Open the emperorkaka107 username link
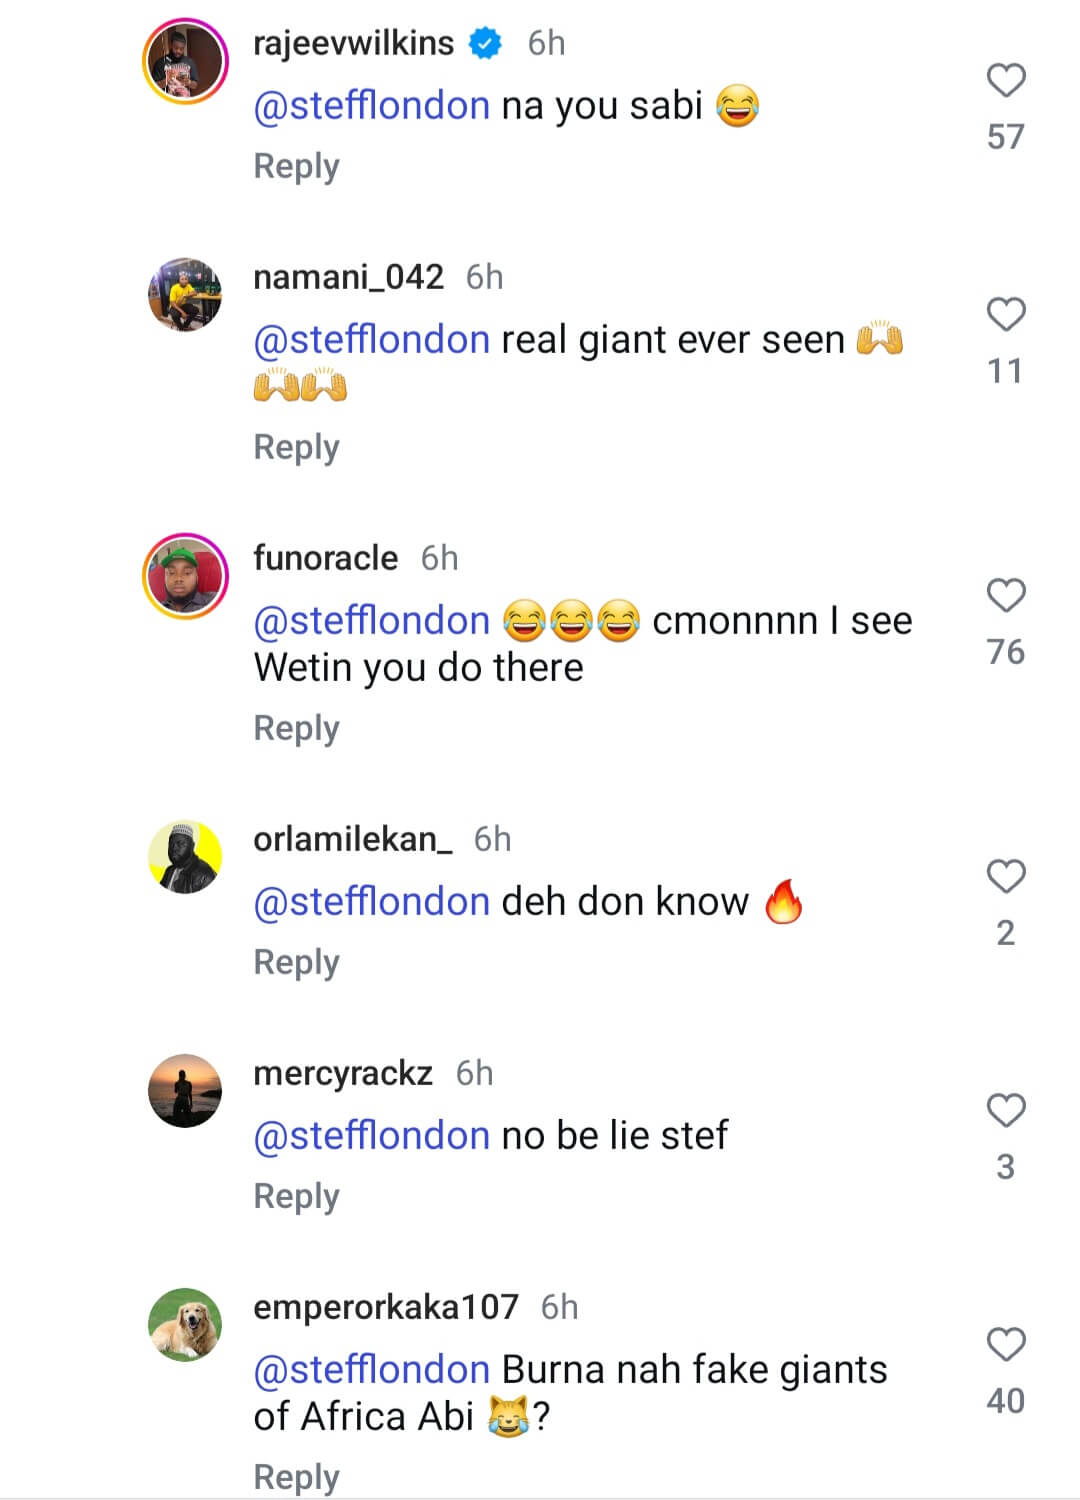The width and height of the screenshot is (1080, 1500). [x=385, y=1307]
